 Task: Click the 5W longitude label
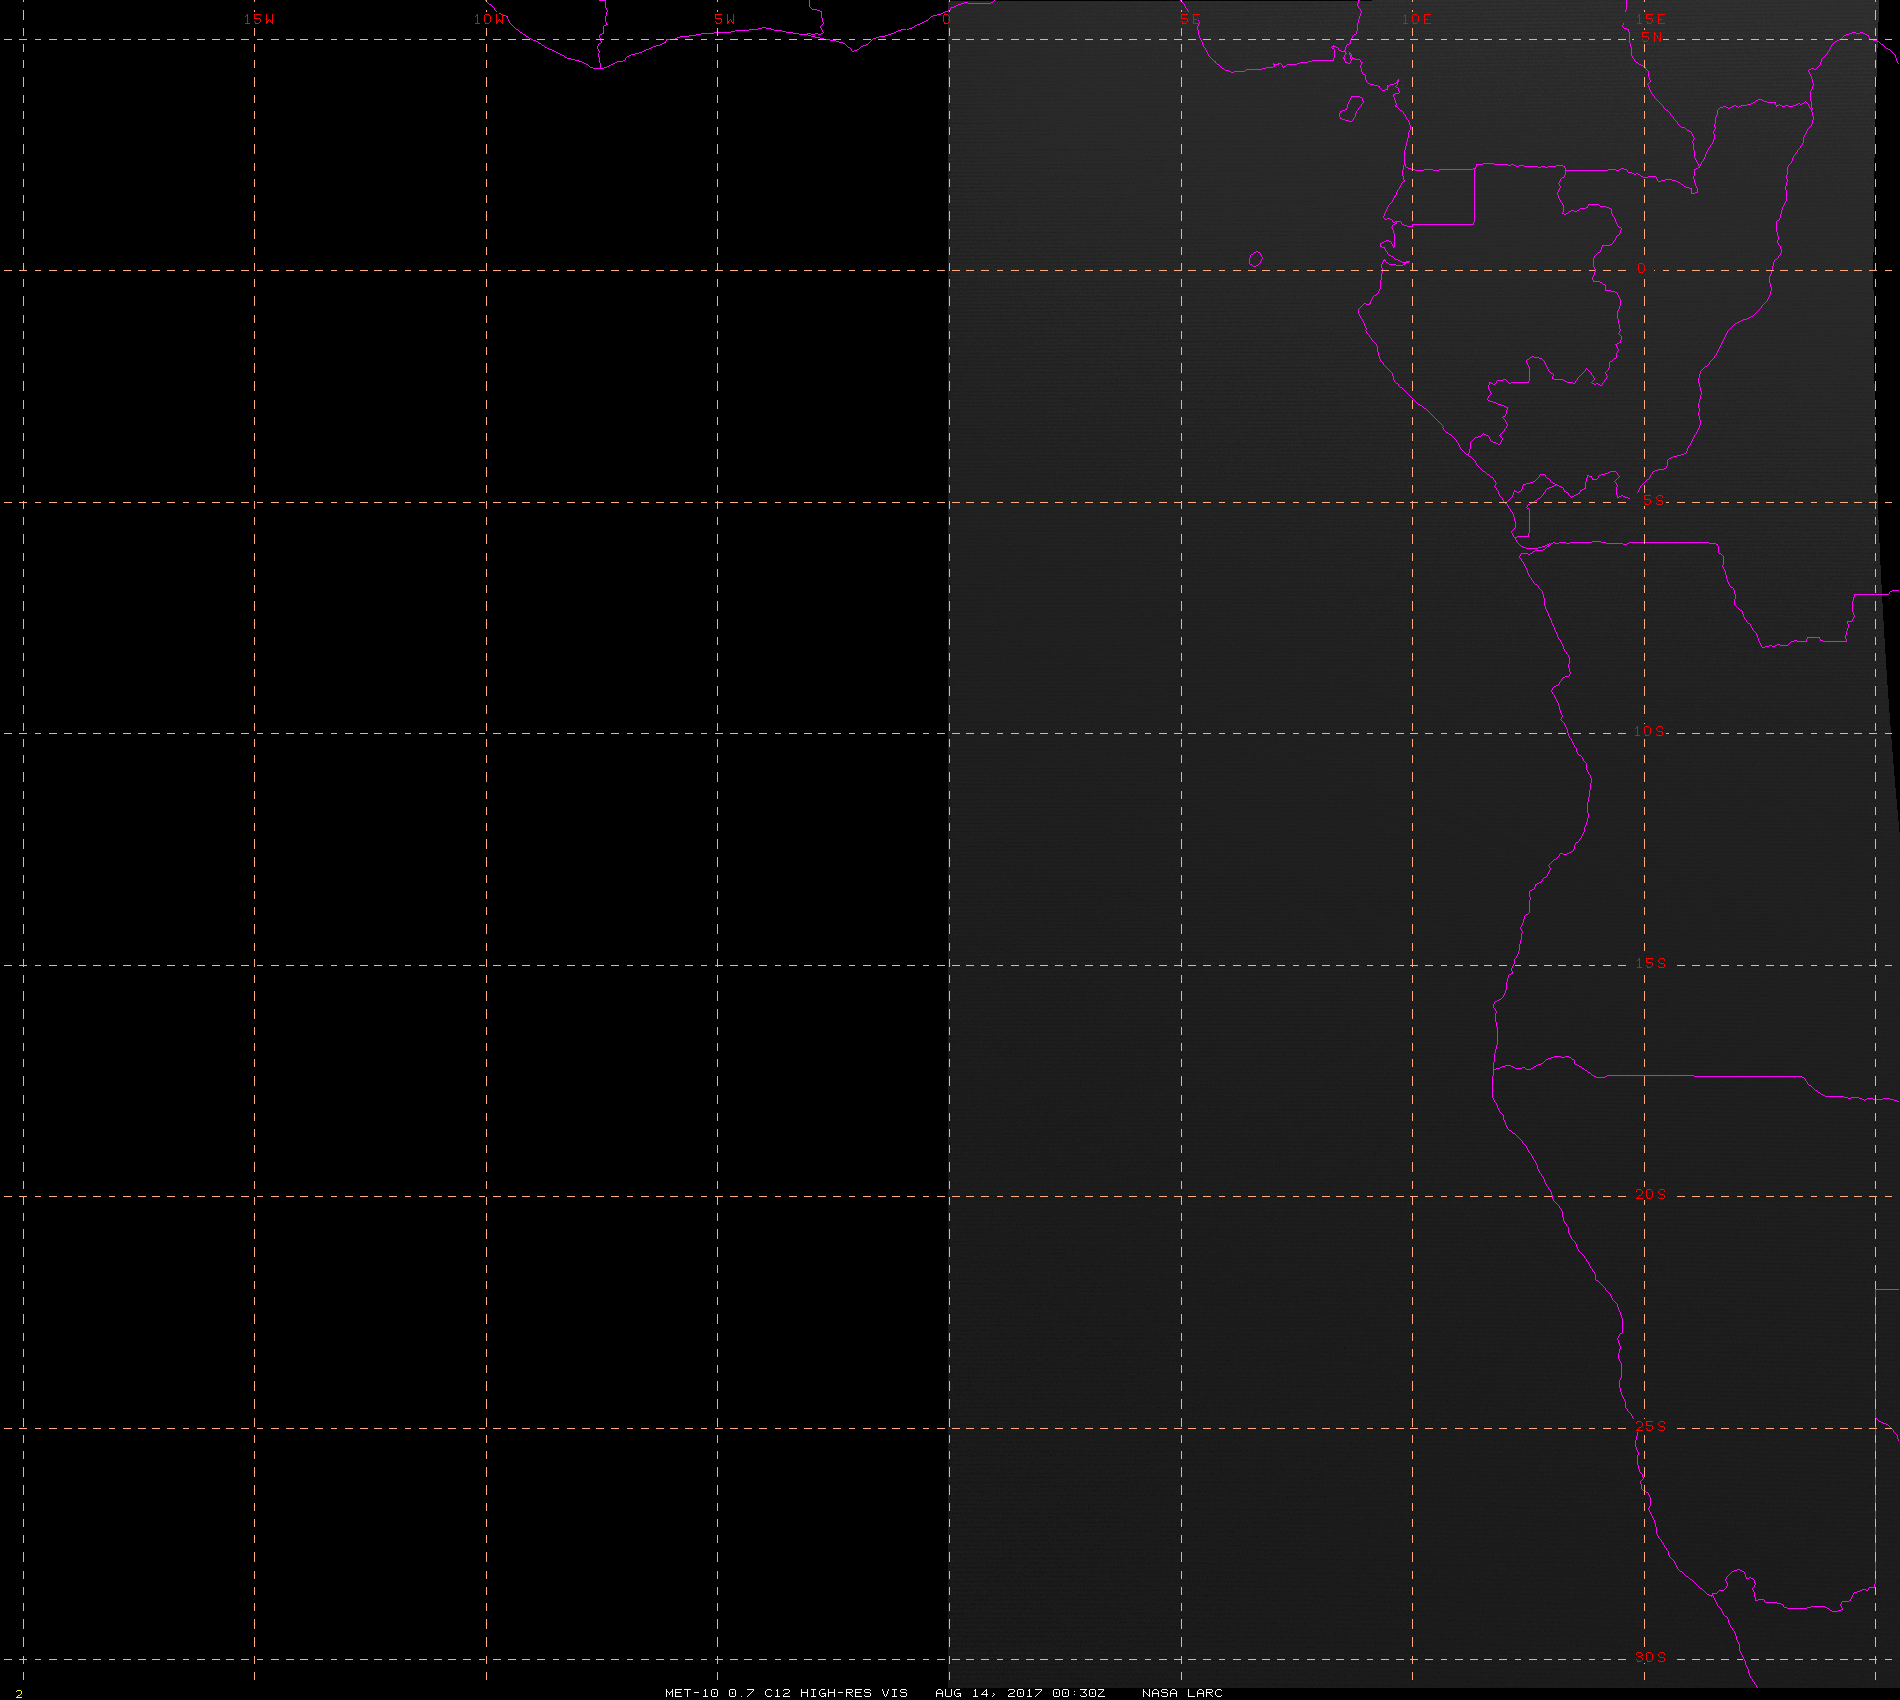pos(725,19)
